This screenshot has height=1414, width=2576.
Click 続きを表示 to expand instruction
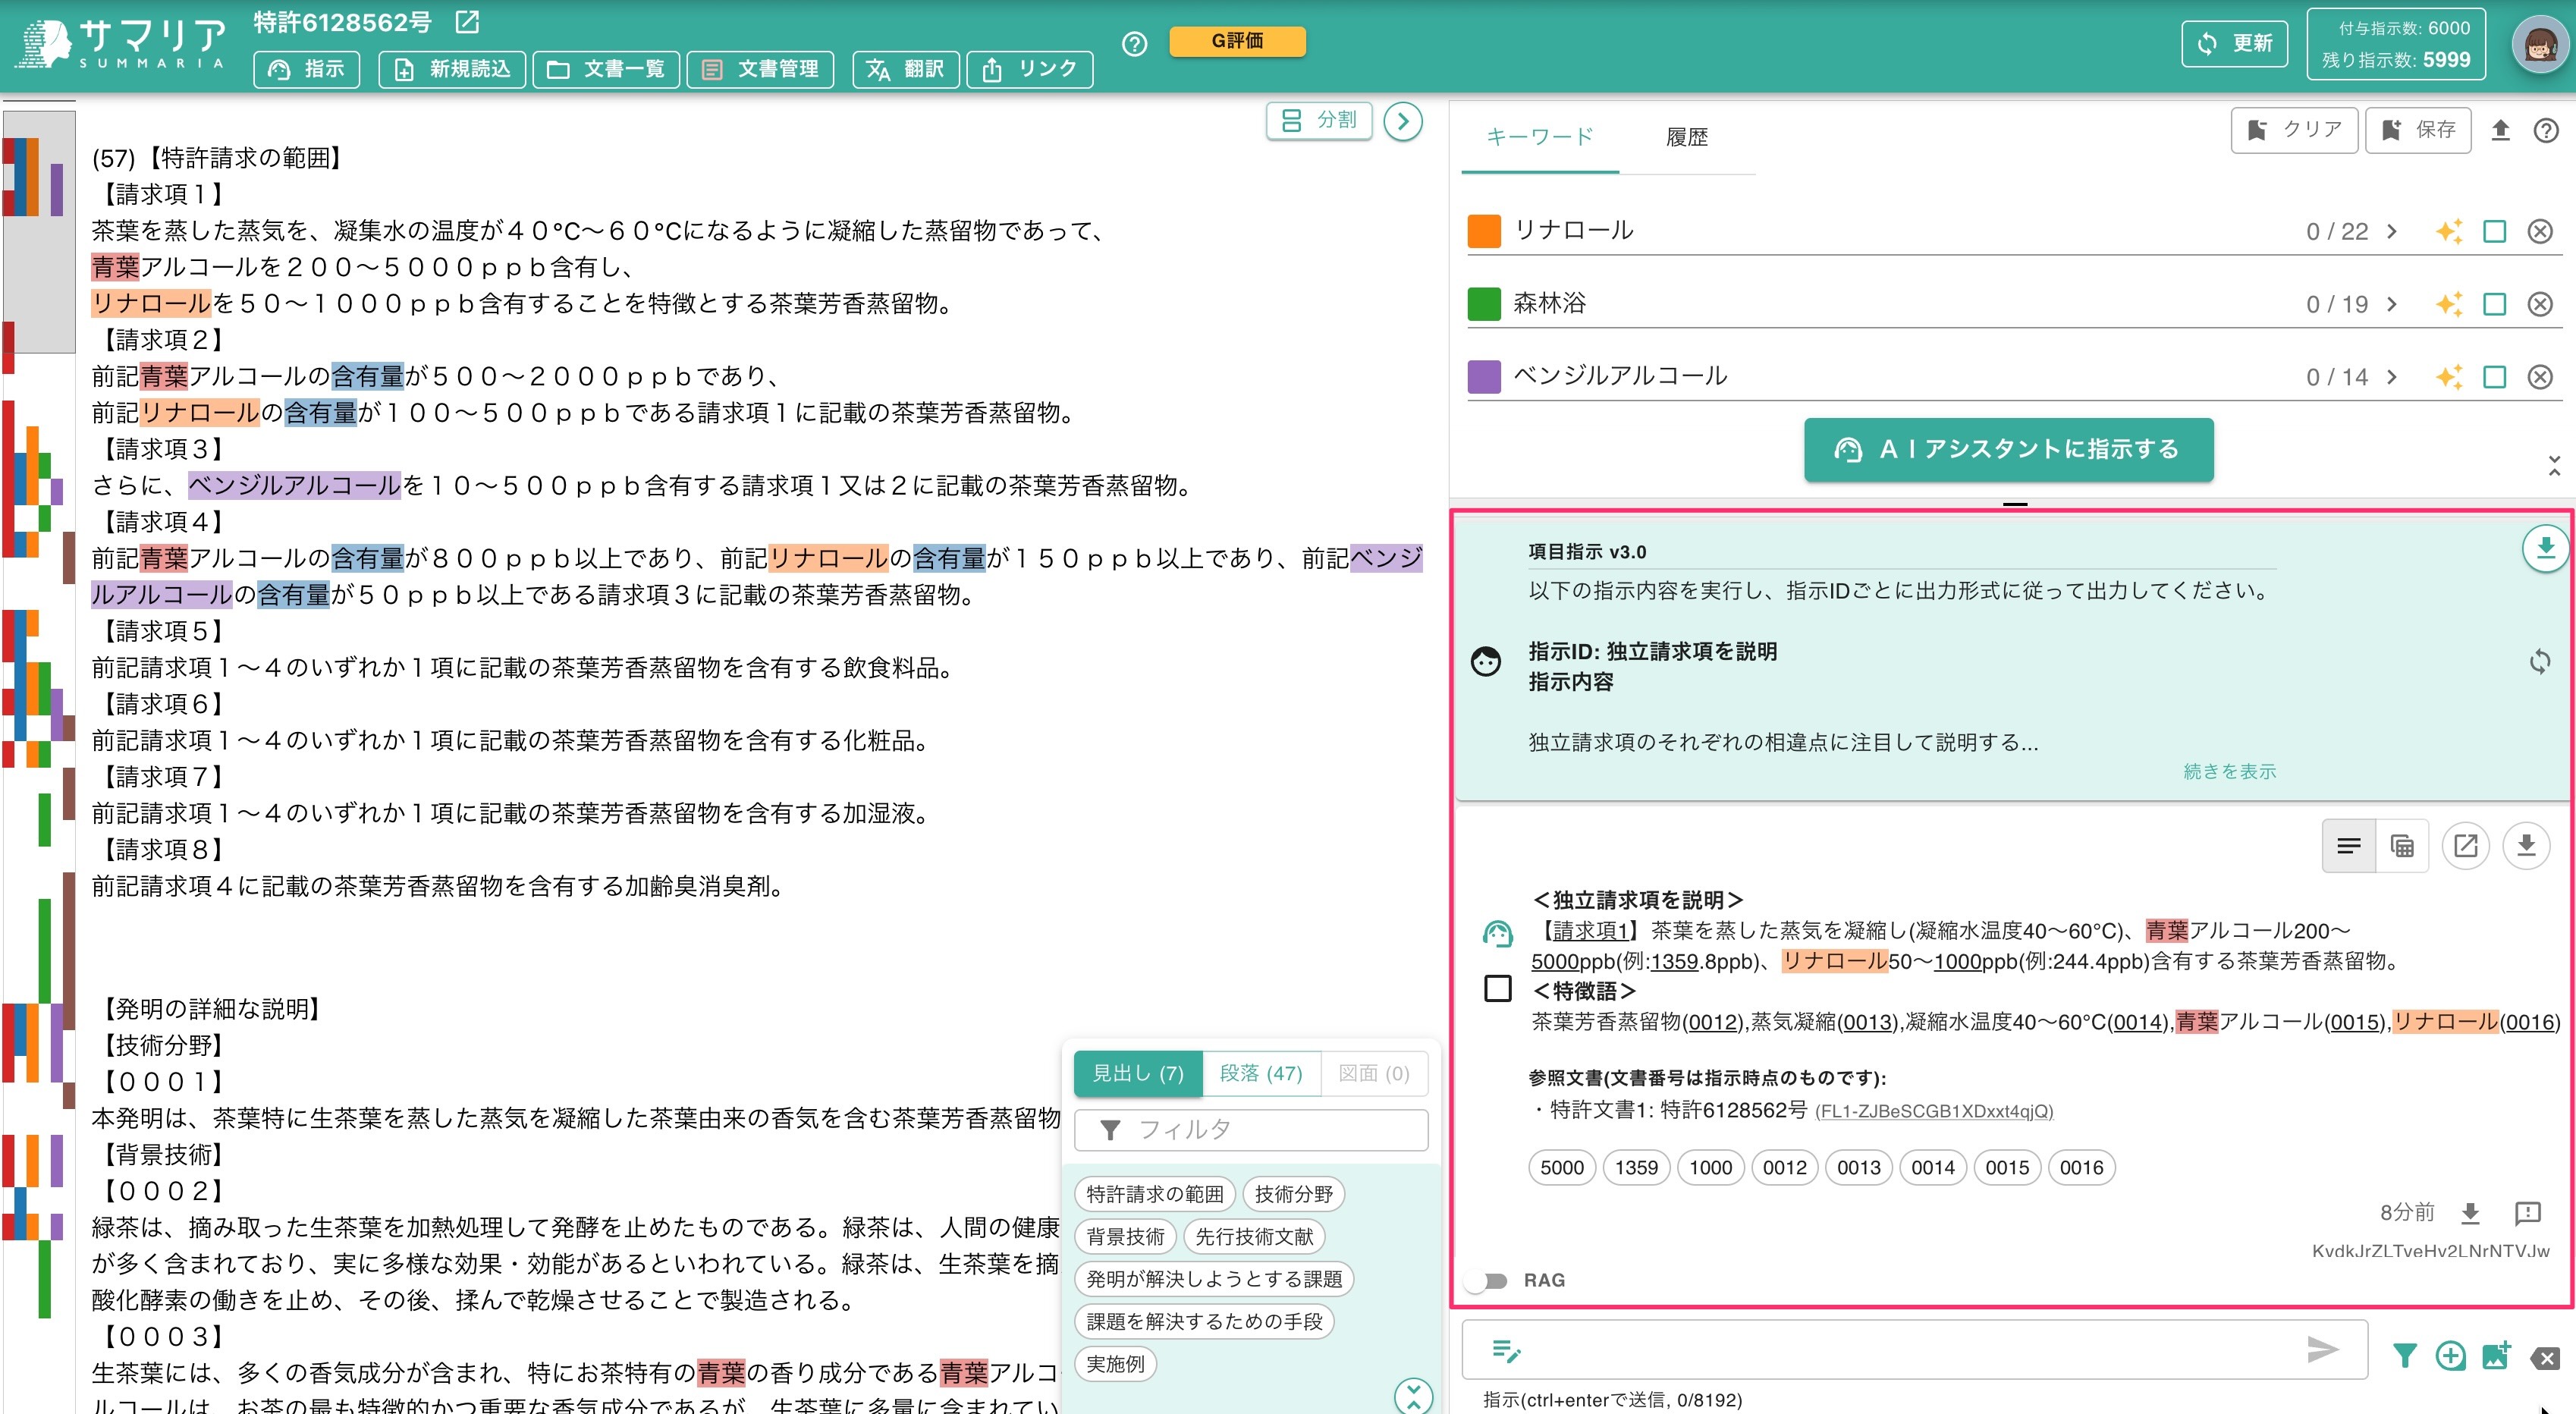pyautogui.click(x=2229, y=771)
